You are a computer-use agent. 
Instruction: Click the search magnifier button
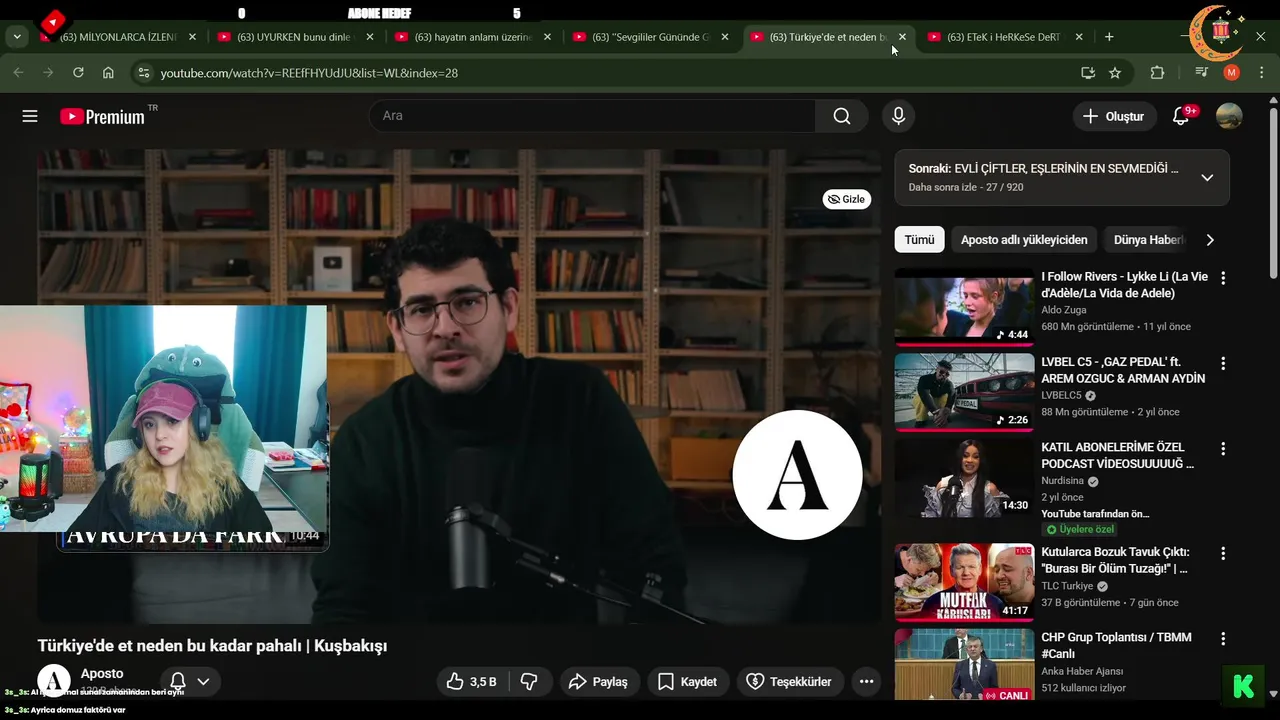click(x=842, y=116)
